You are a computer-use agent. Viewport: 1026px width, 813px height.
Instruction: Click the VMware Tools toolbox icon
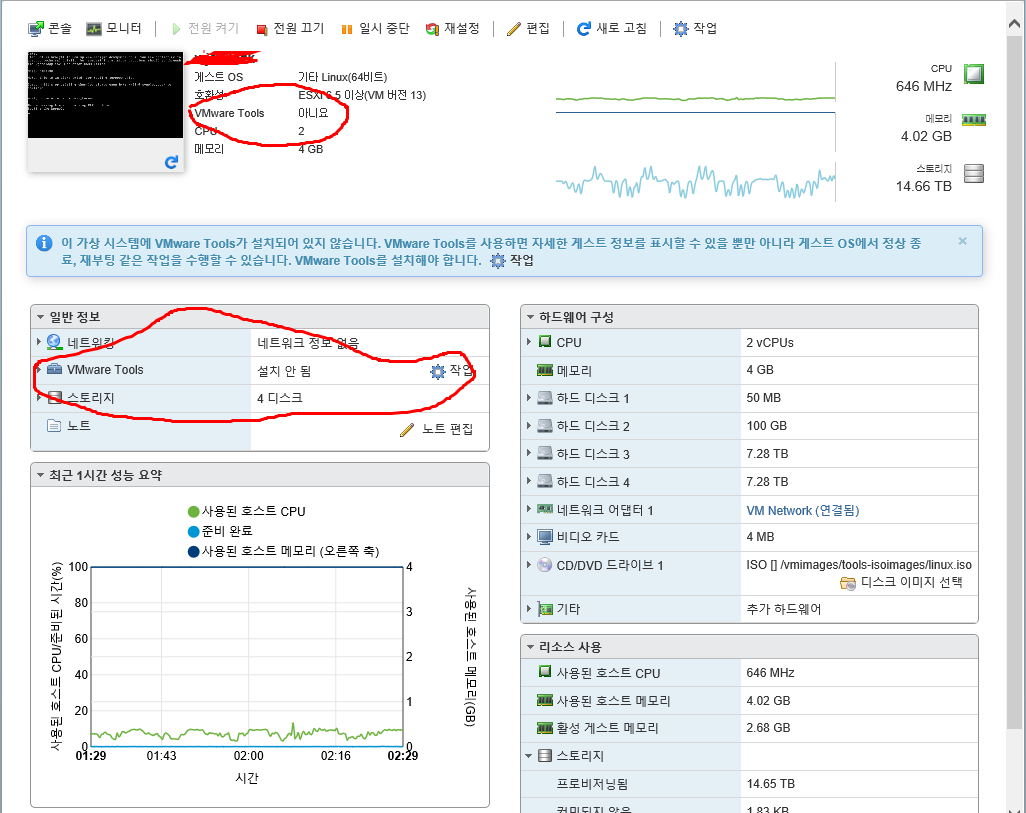click(x=54, y=369)
